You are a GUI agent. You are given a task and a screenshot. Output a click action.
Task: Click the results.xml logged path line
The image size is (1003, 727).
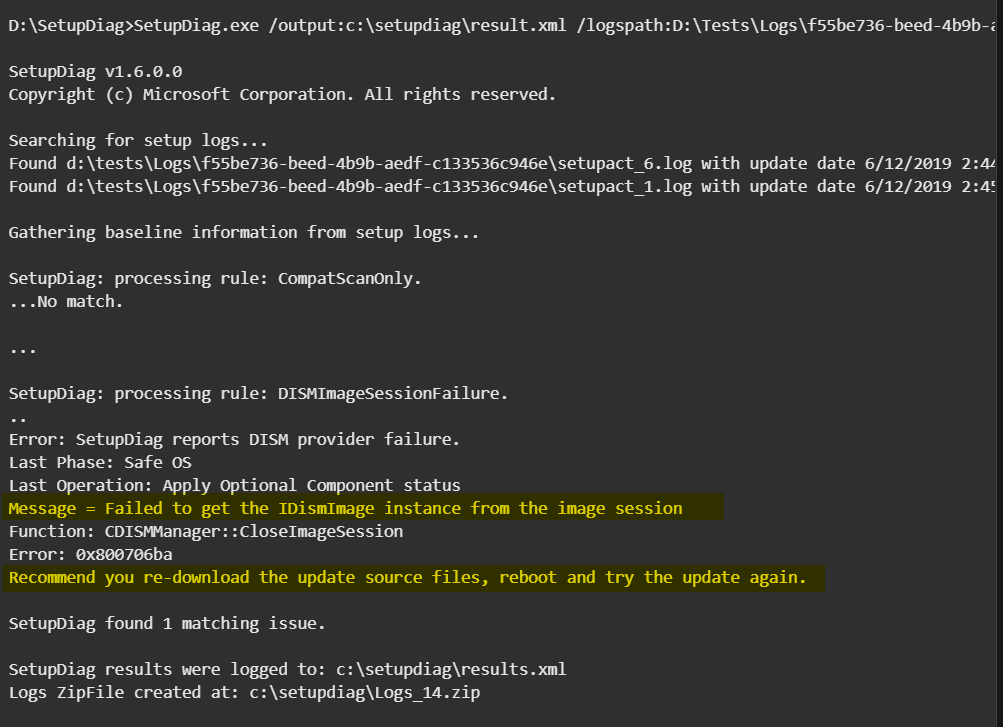(287, 670)
